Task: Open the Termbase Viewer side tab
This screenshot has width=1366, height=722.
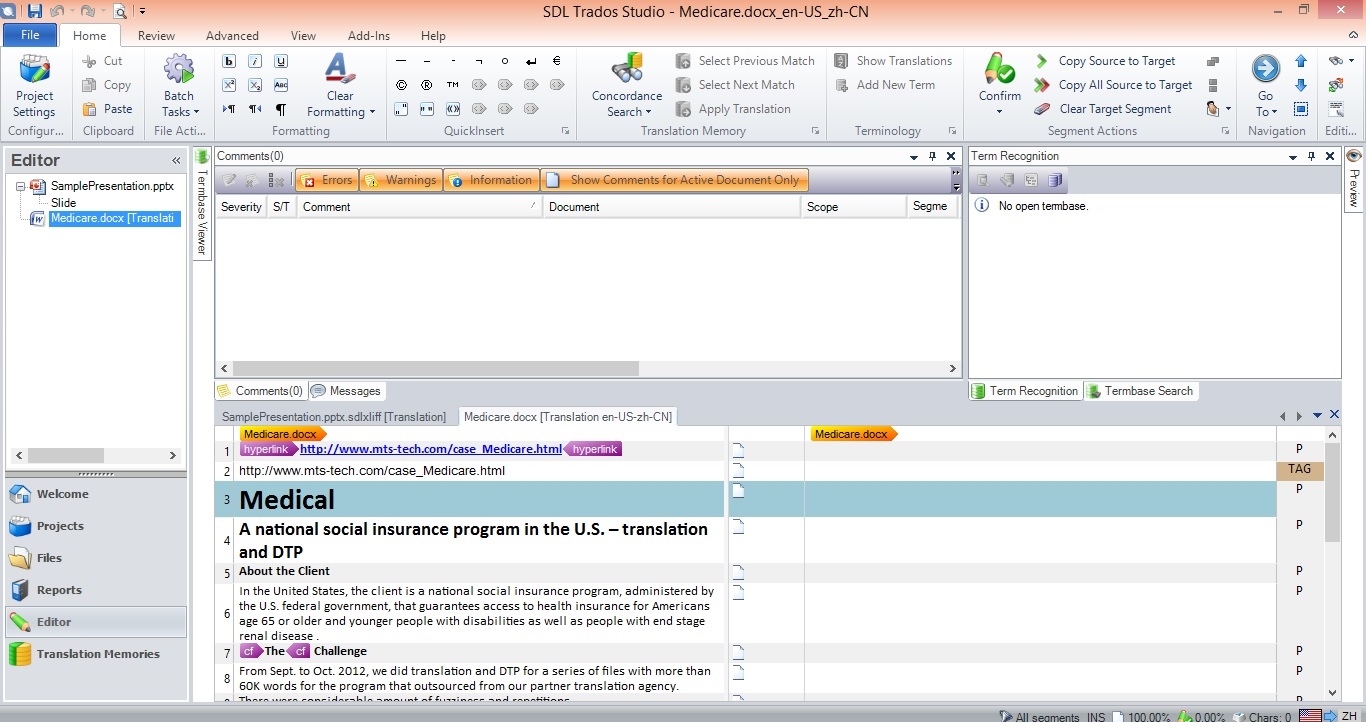Action: 201,203
